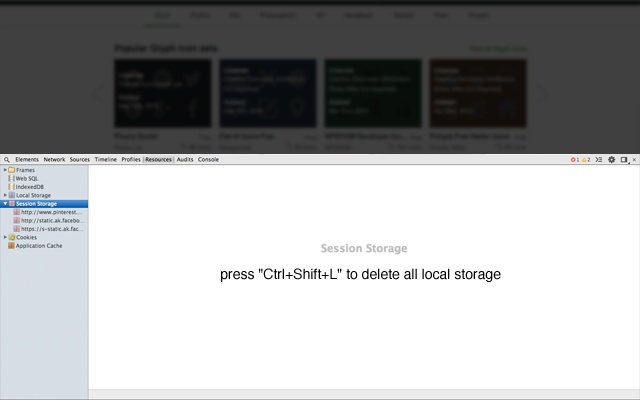Show console drawer icon
The width and height of the screenshot is (640, 400).
click(x=599, y=160)
